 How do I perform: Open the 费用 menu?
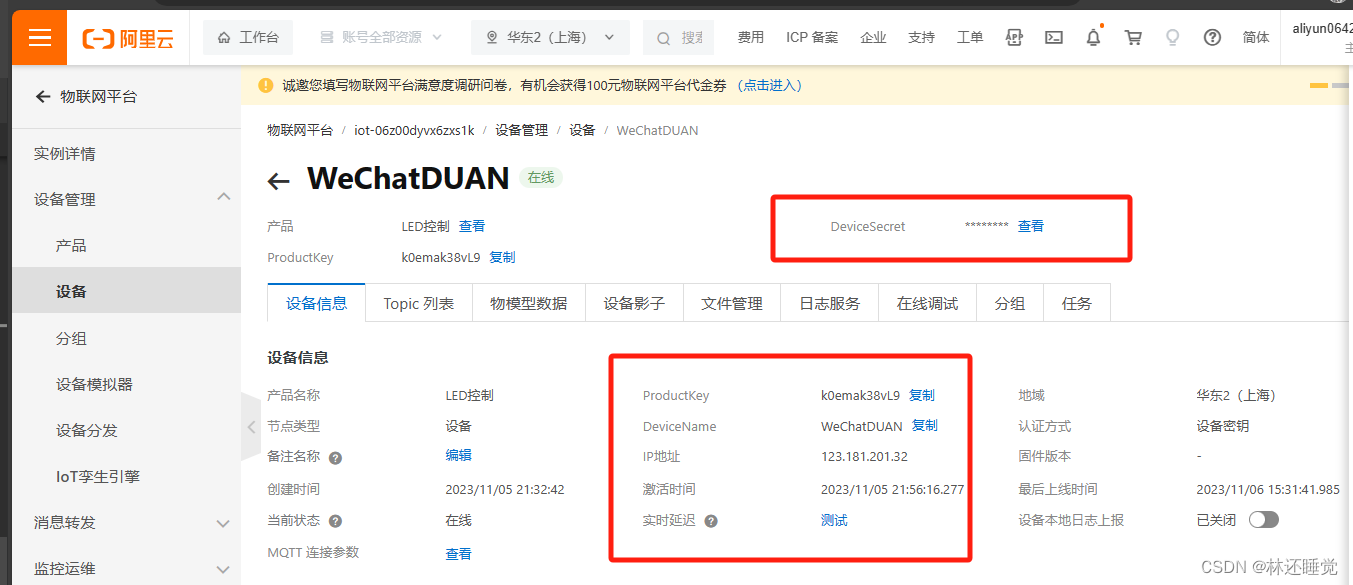pos(750,38)
